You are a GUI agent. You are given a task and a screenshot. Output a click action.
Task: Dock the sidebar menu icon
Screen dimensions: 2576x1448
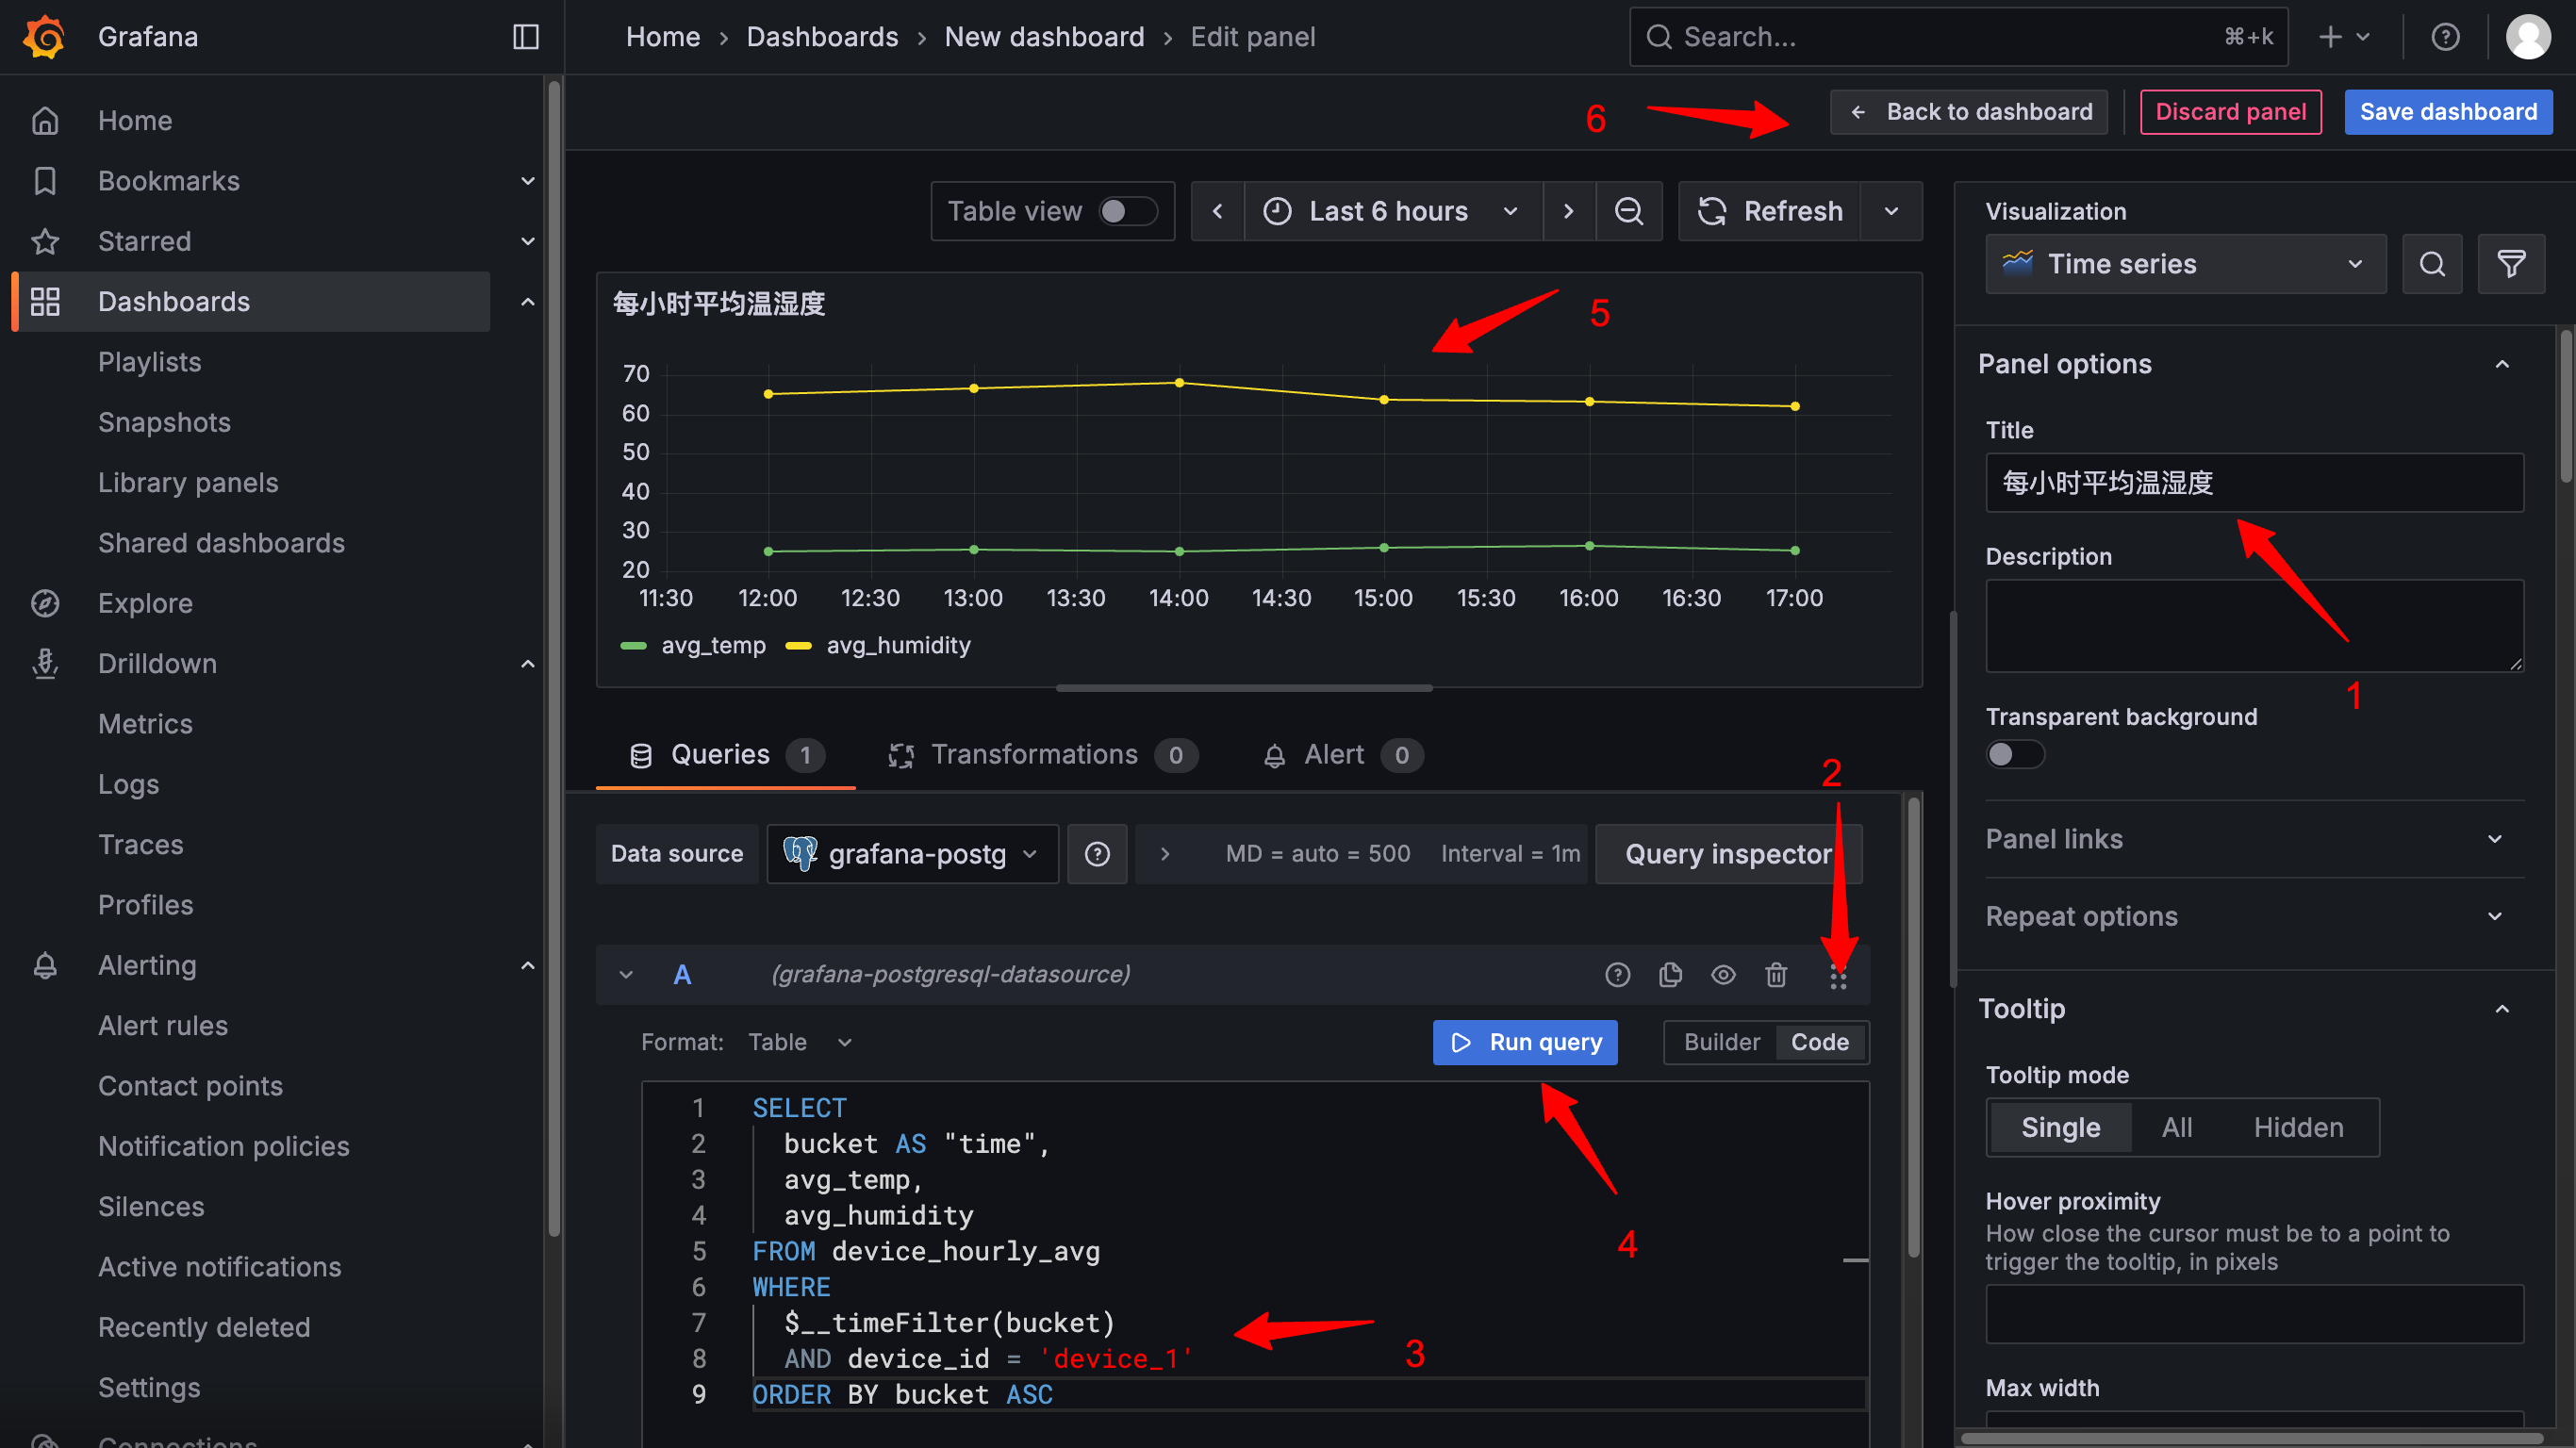pyautogui.click(x=526, y=37)
